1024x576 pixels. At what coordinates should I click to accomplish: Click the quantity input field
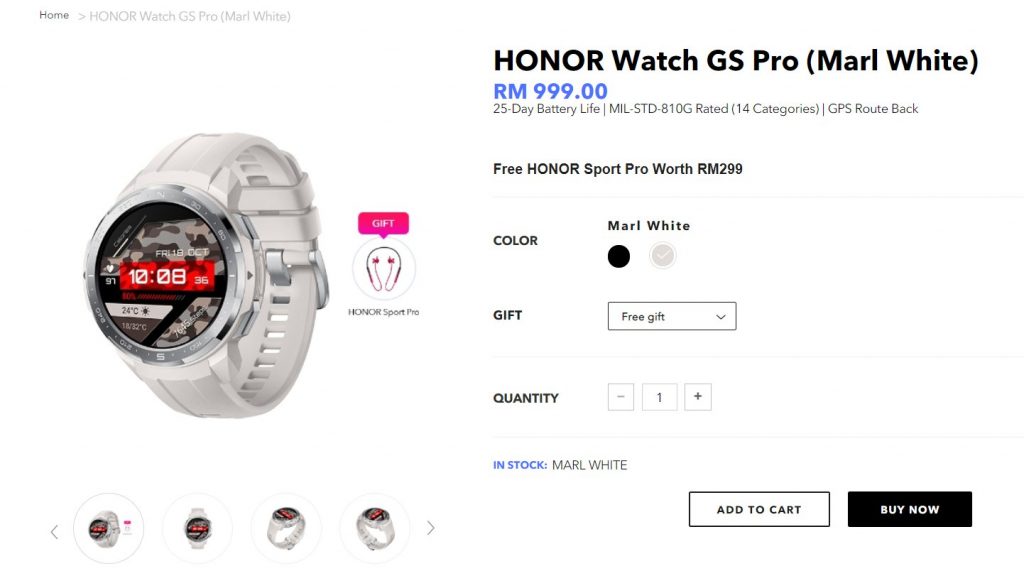(659, 396)
